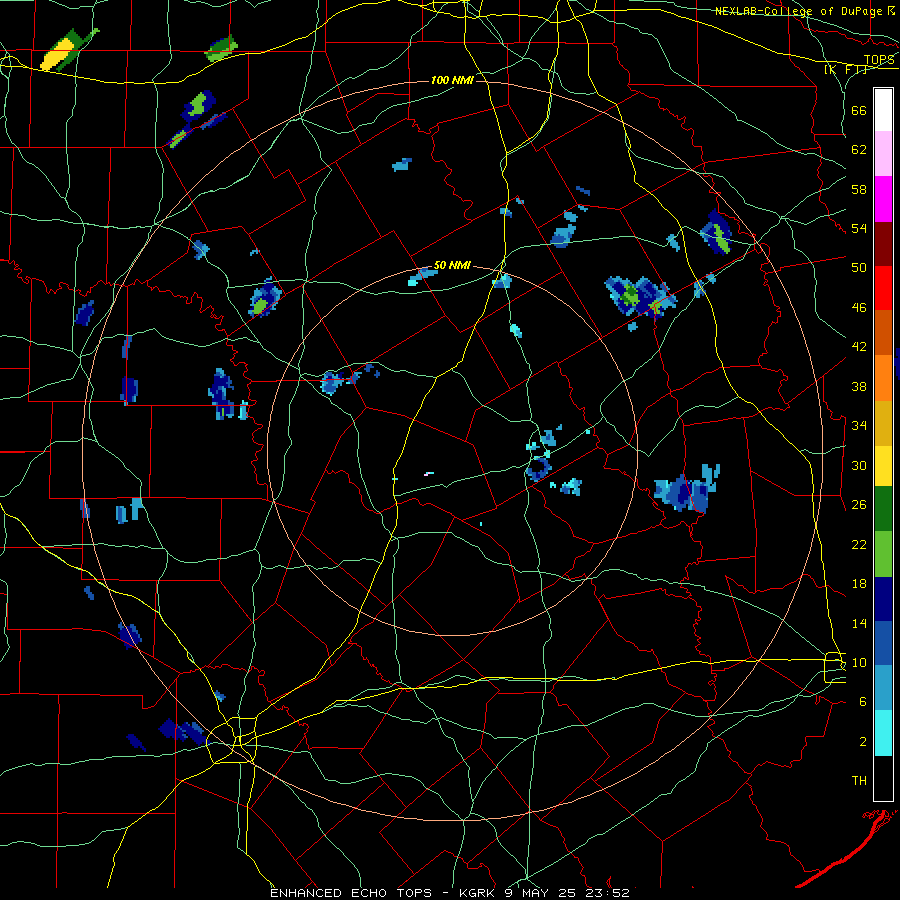Click the burnt orange swatch near 42

pos(883,333)
